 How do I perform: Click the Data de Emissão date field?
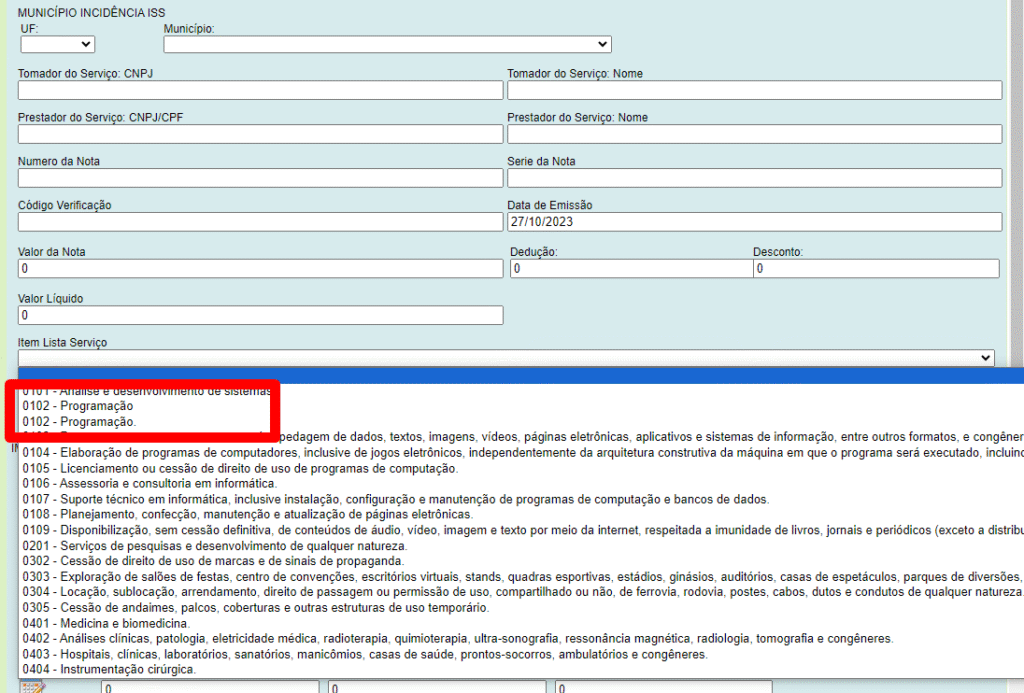(754, 222)
